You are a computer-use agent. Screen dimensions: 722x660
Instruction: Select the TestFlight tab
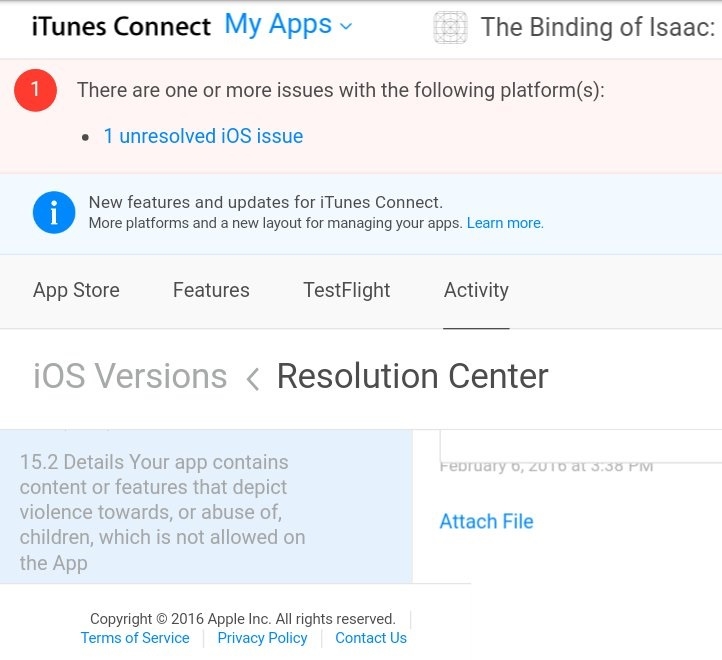(x=347, y=291)
